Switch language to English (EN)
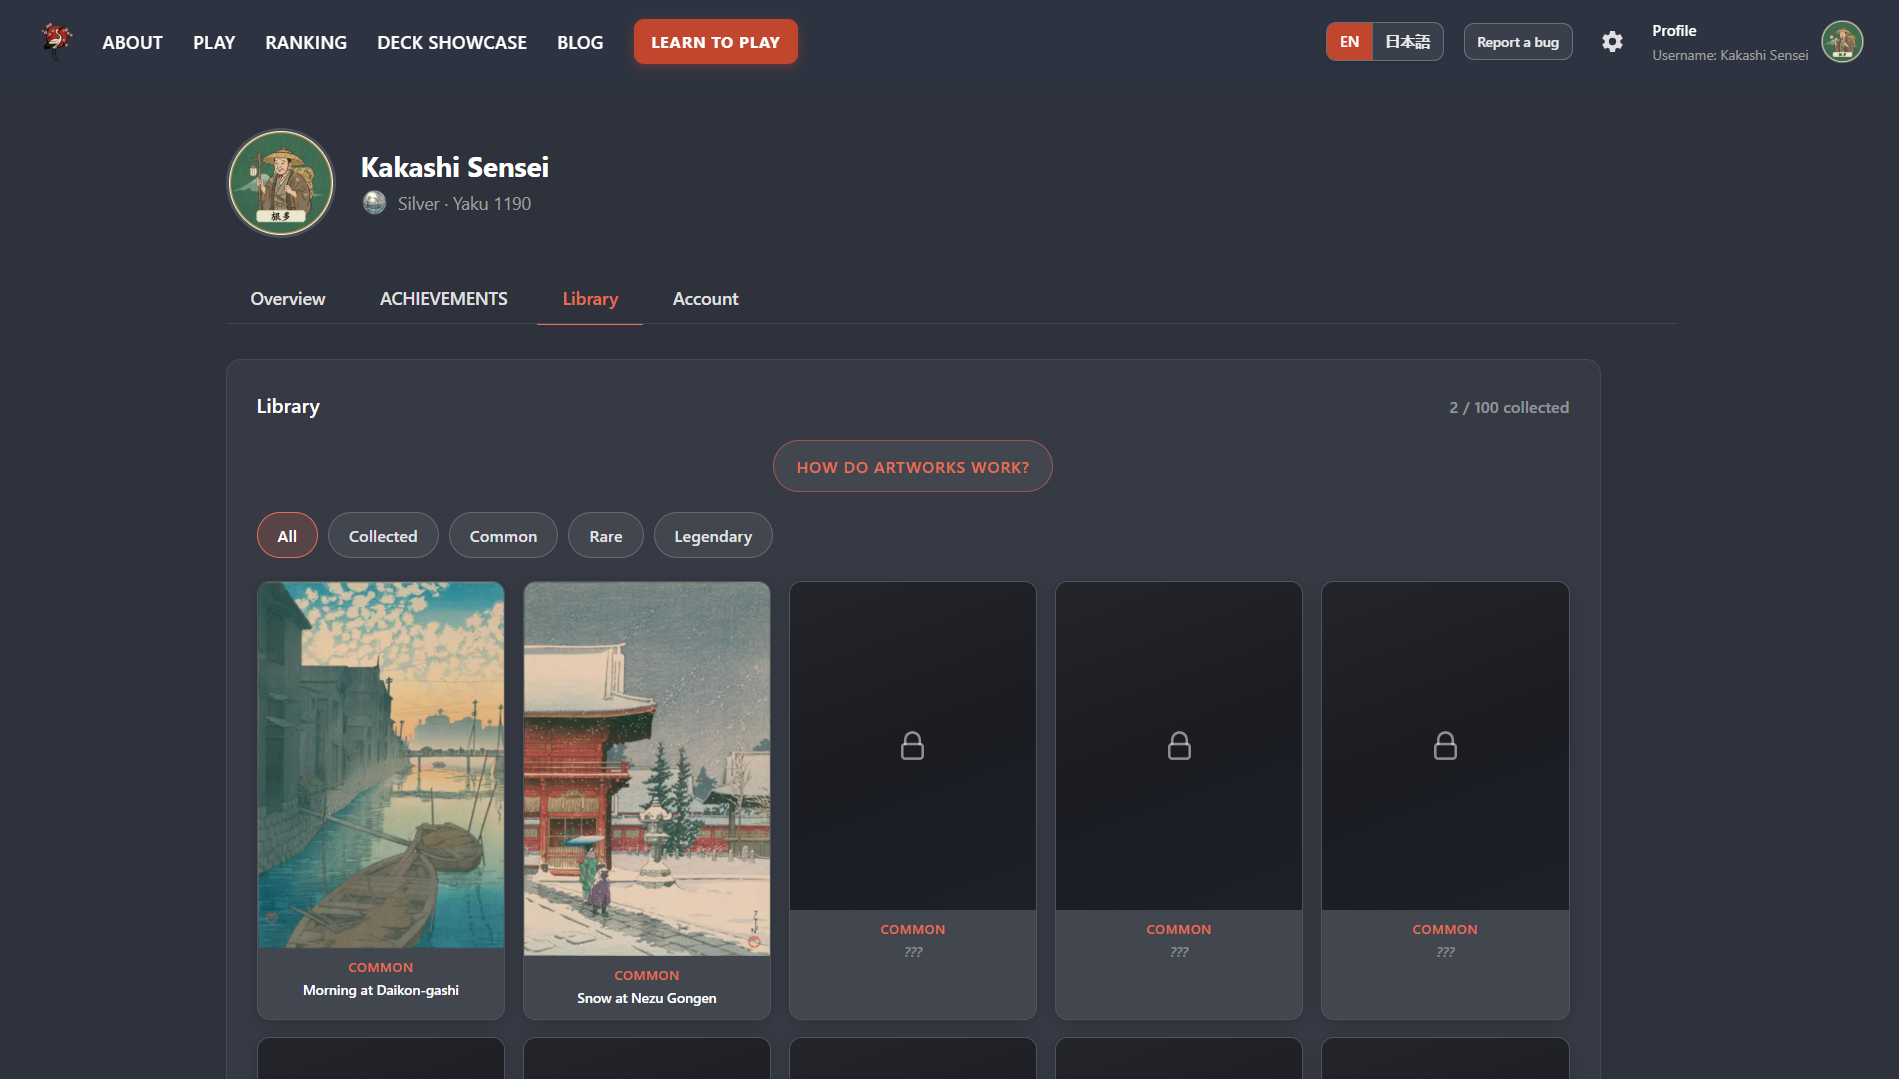Image resolution: width=1899 pixels, height=1079 pixels. (x=1349, y=42)
